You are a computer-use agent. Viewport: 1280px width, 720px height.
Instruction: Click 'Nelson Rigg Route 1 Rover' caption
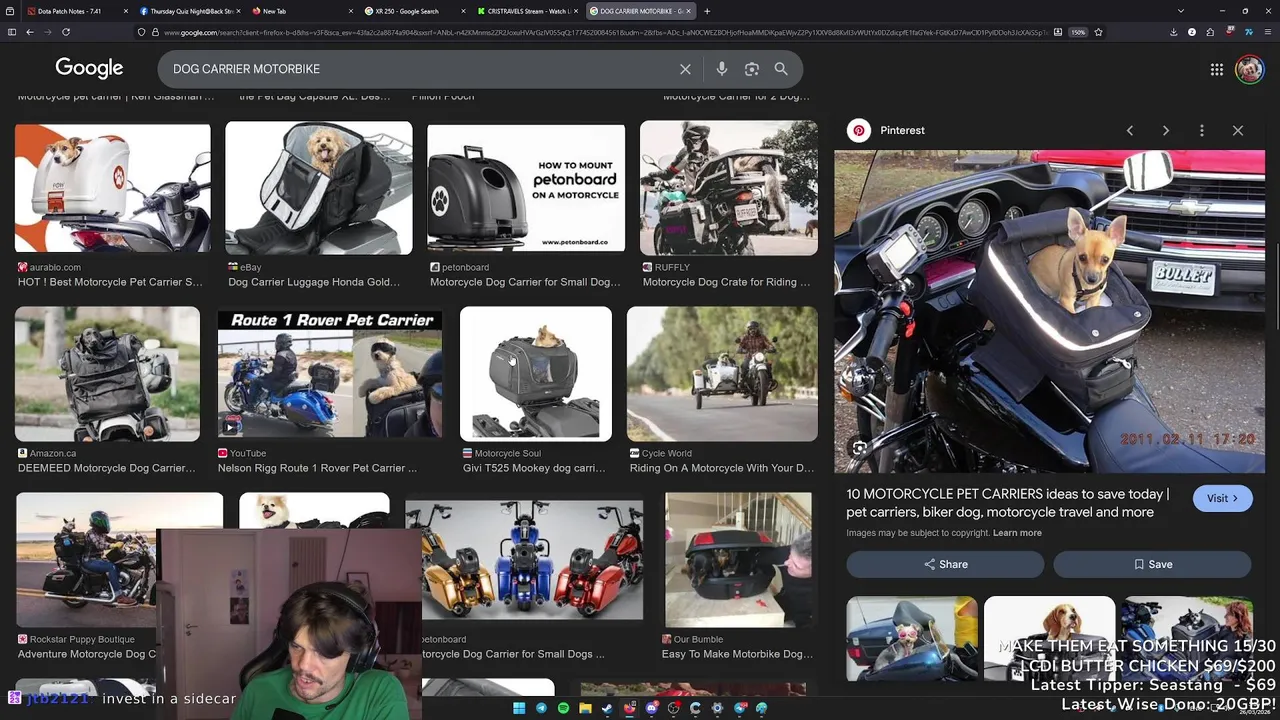[x=317, y=468]
